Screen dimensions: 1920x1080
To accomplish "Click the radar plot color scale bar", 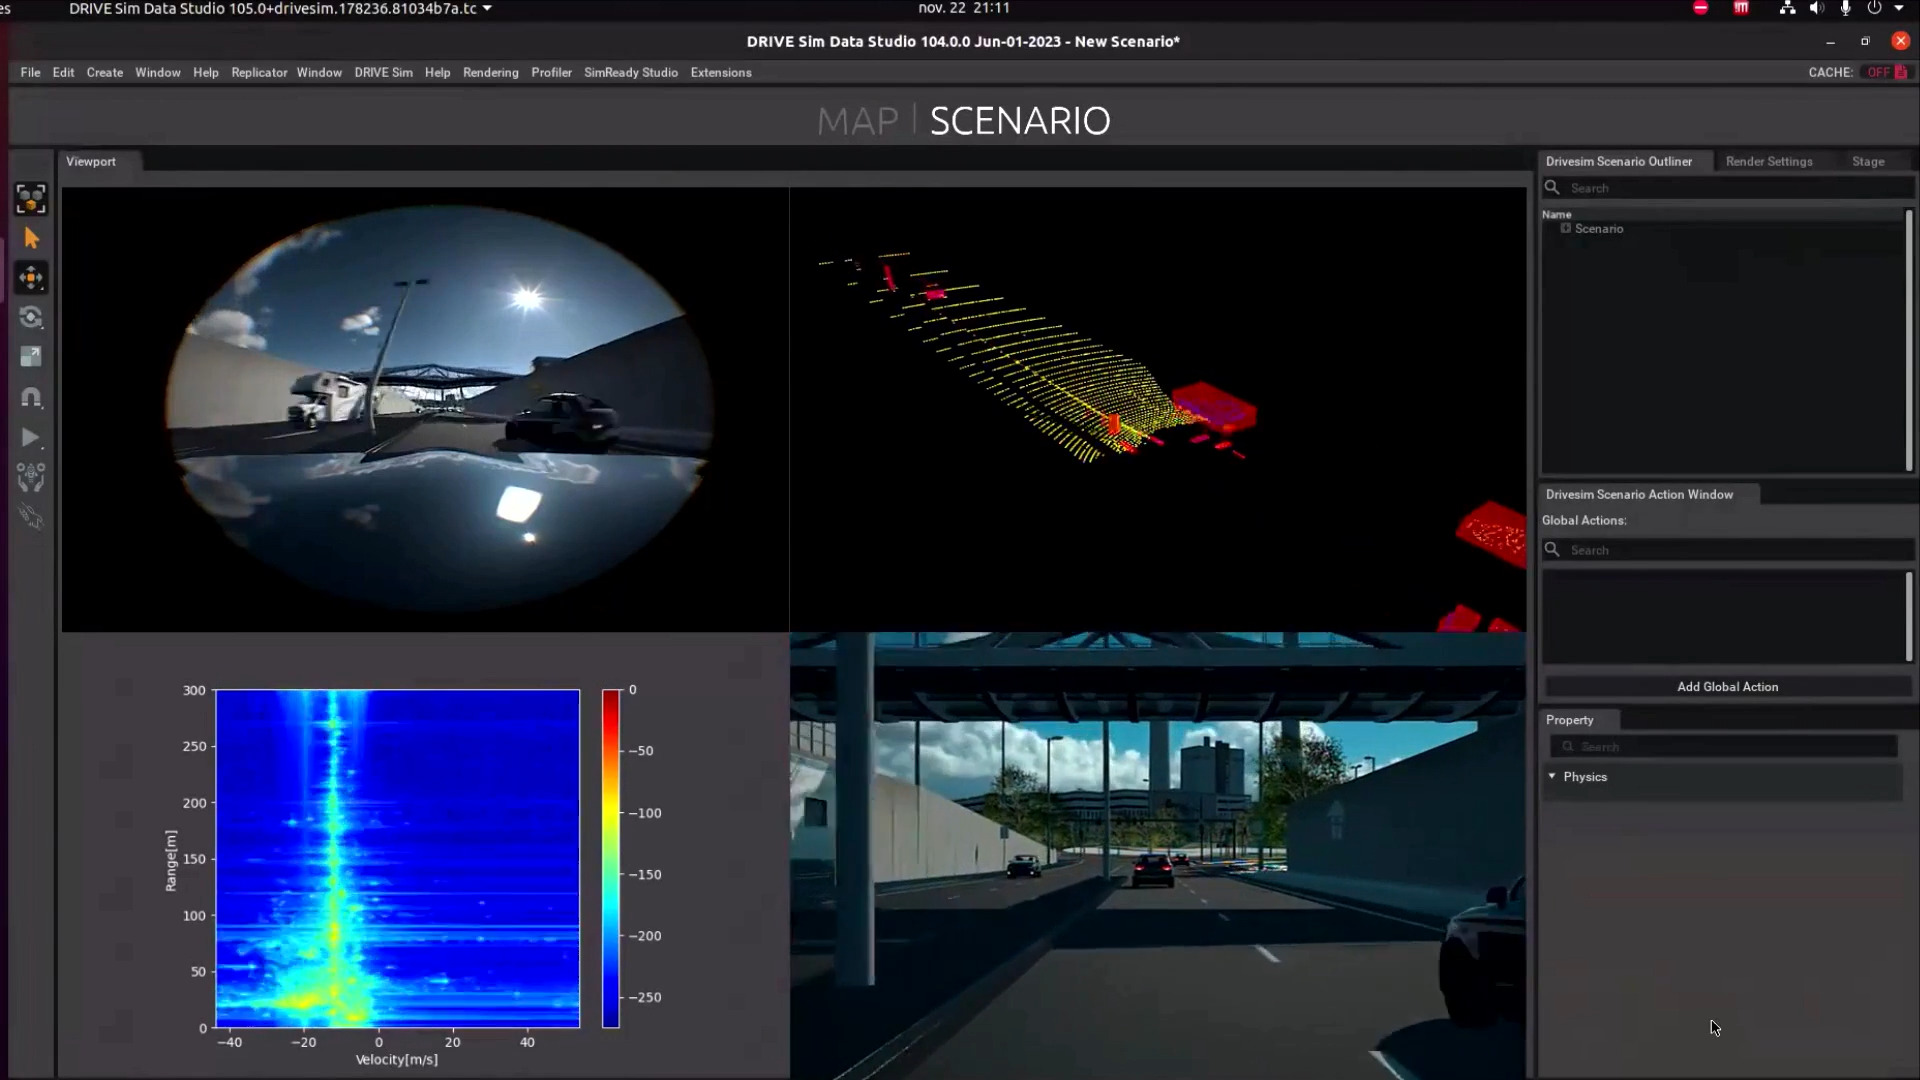I will [610, 858].
